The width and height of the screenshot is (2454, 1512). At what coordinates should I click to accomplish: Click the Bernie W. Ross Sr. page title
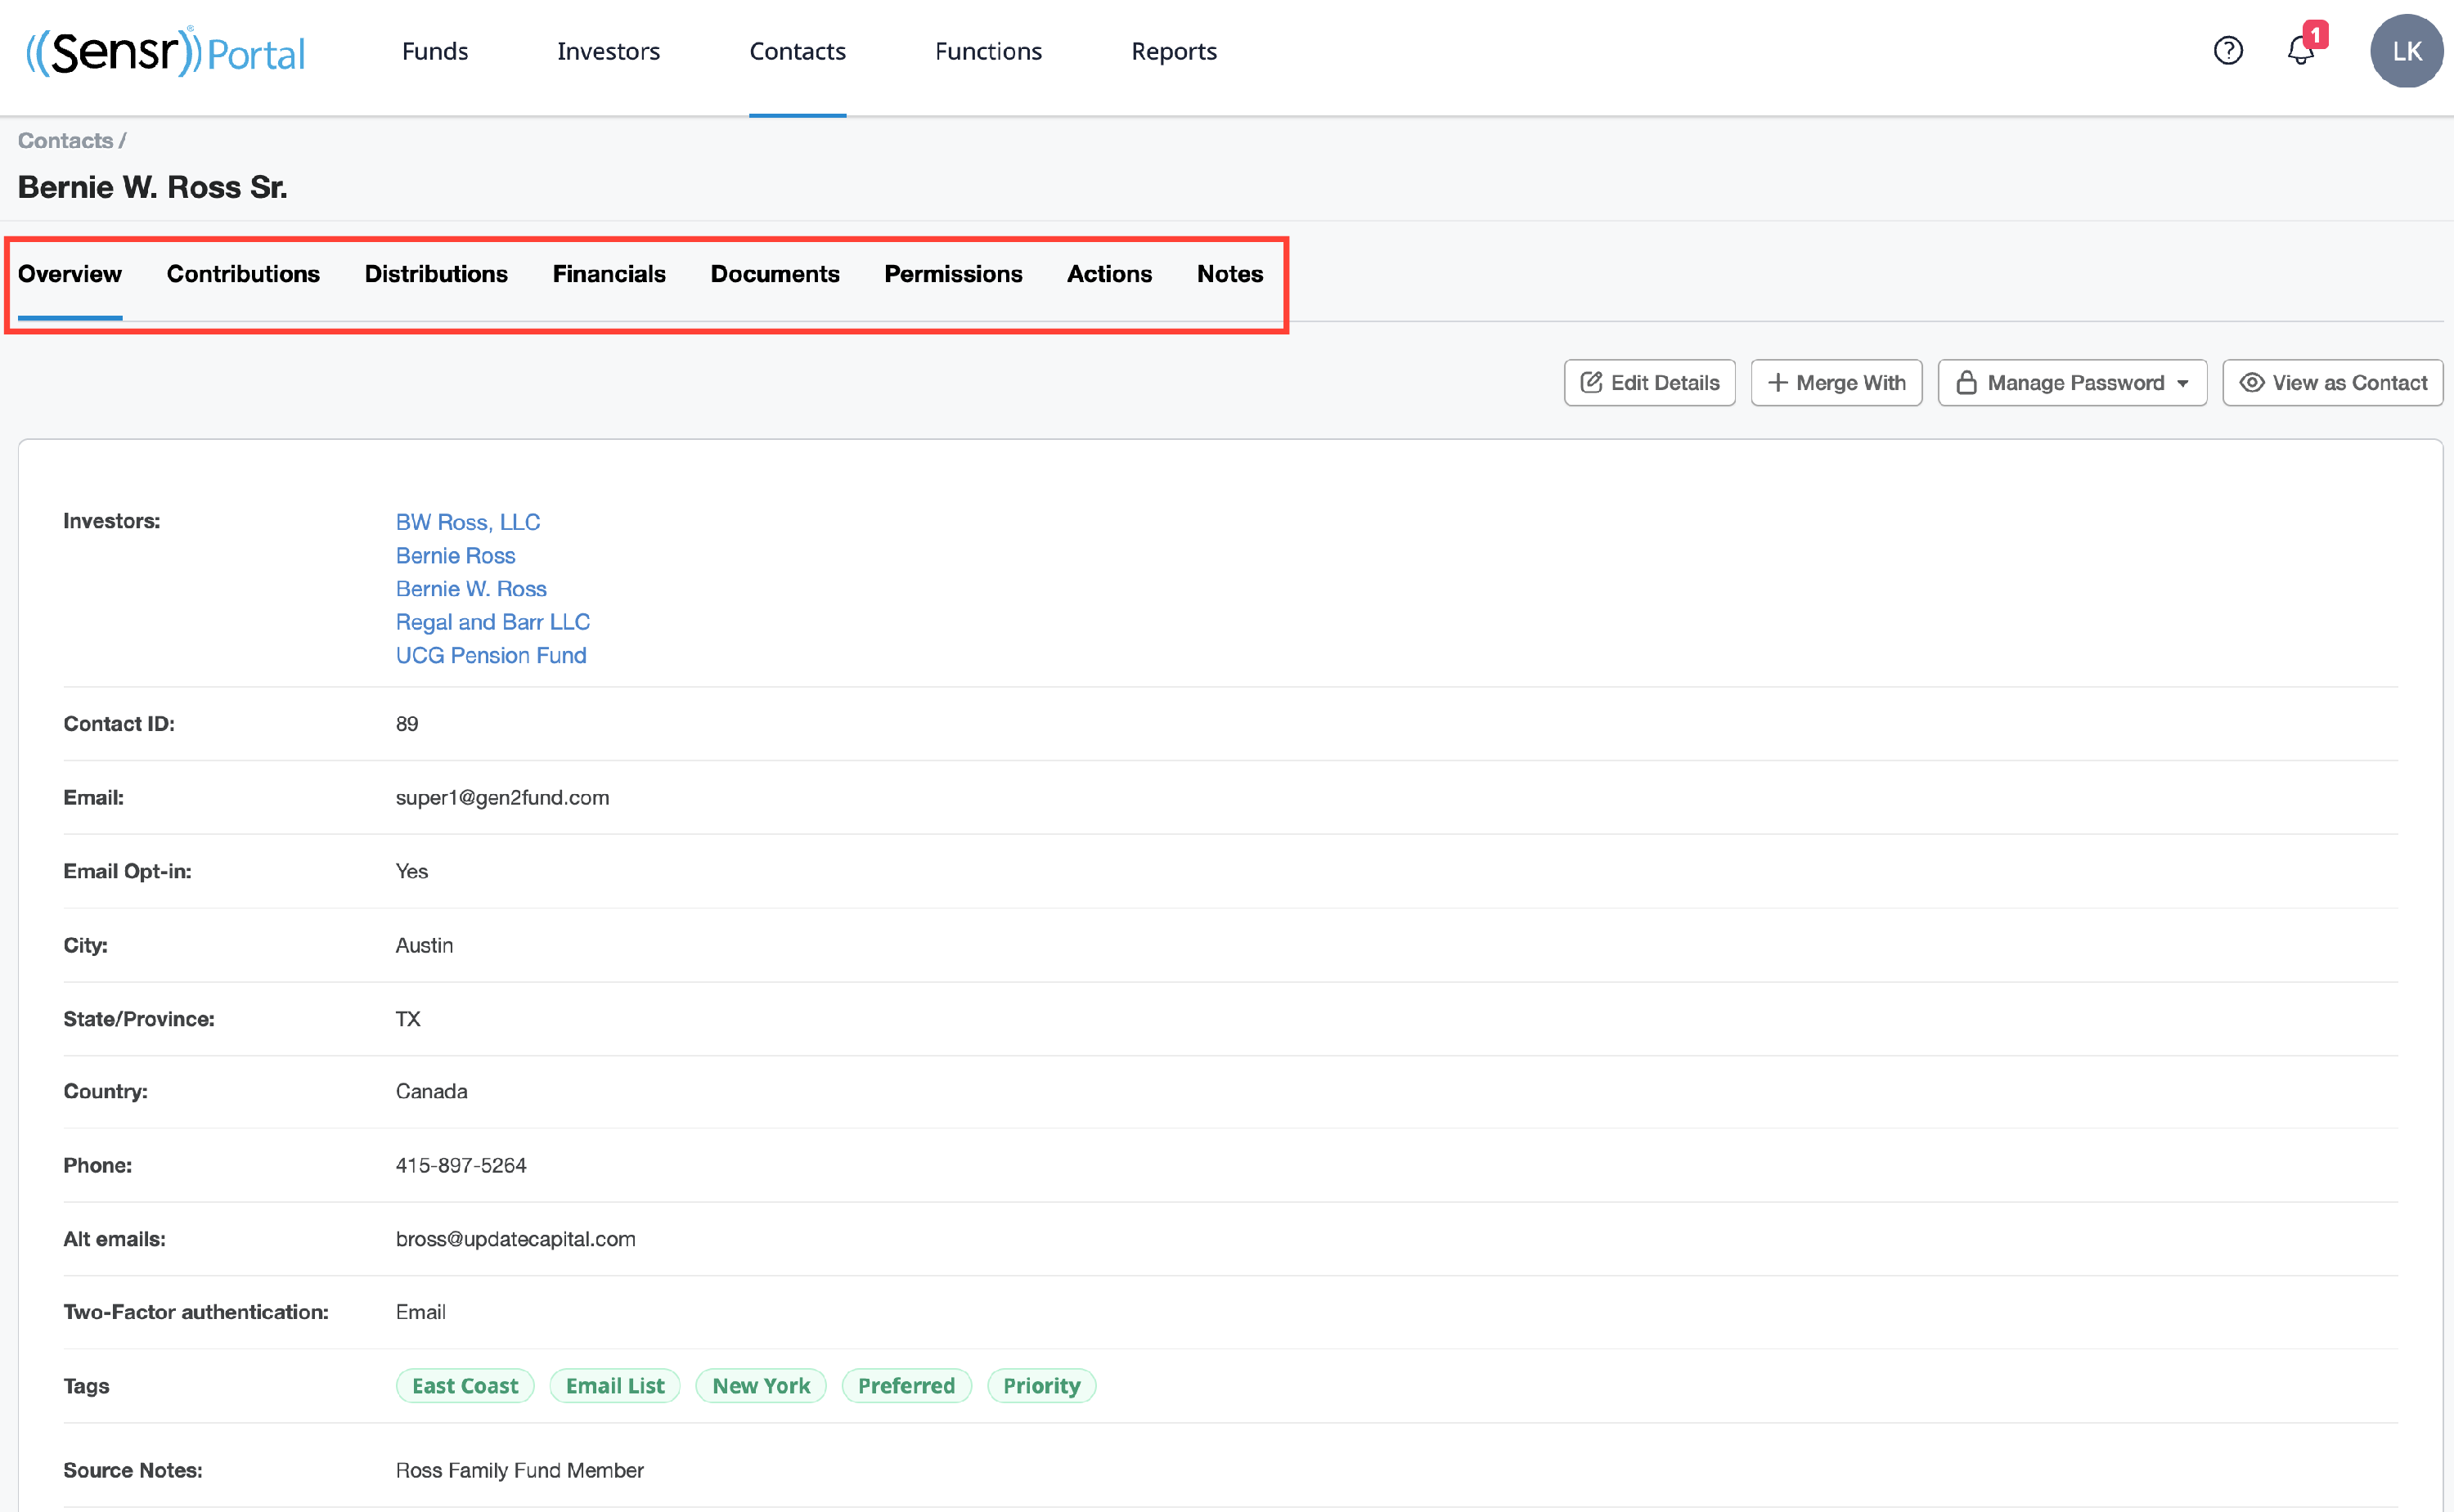point(153,187)
